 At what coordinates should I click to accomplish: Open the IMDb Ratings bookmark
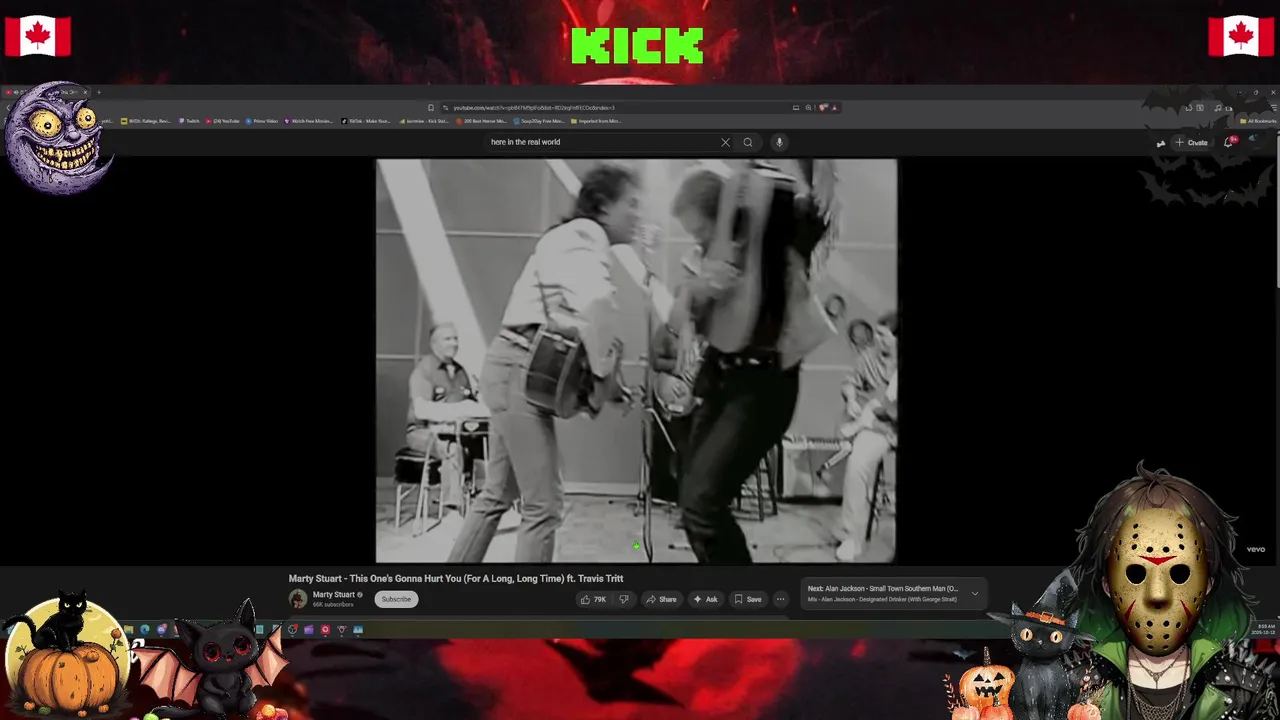point(146,121)
